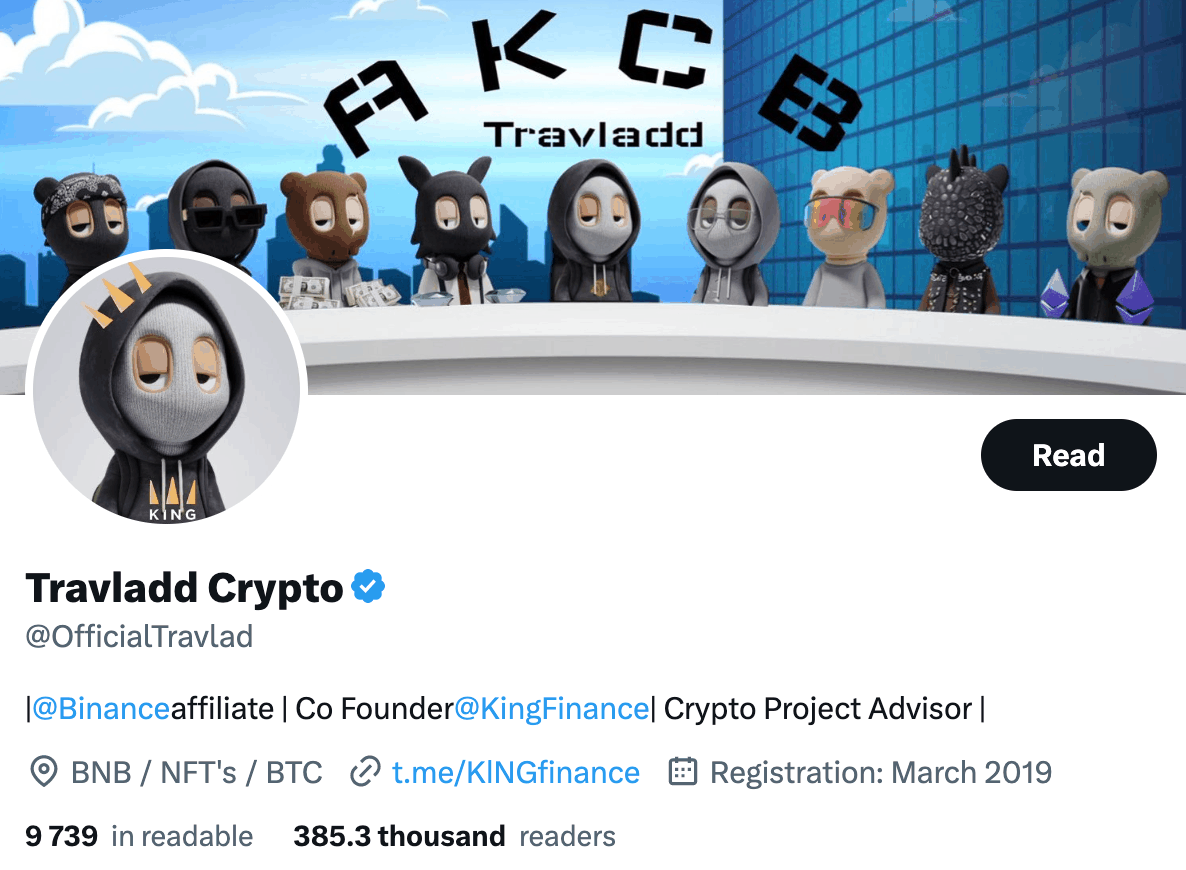Click the @OfficialTravlad handle
The width and height of the screenshot is (1186, 870).
coord(139,636)
